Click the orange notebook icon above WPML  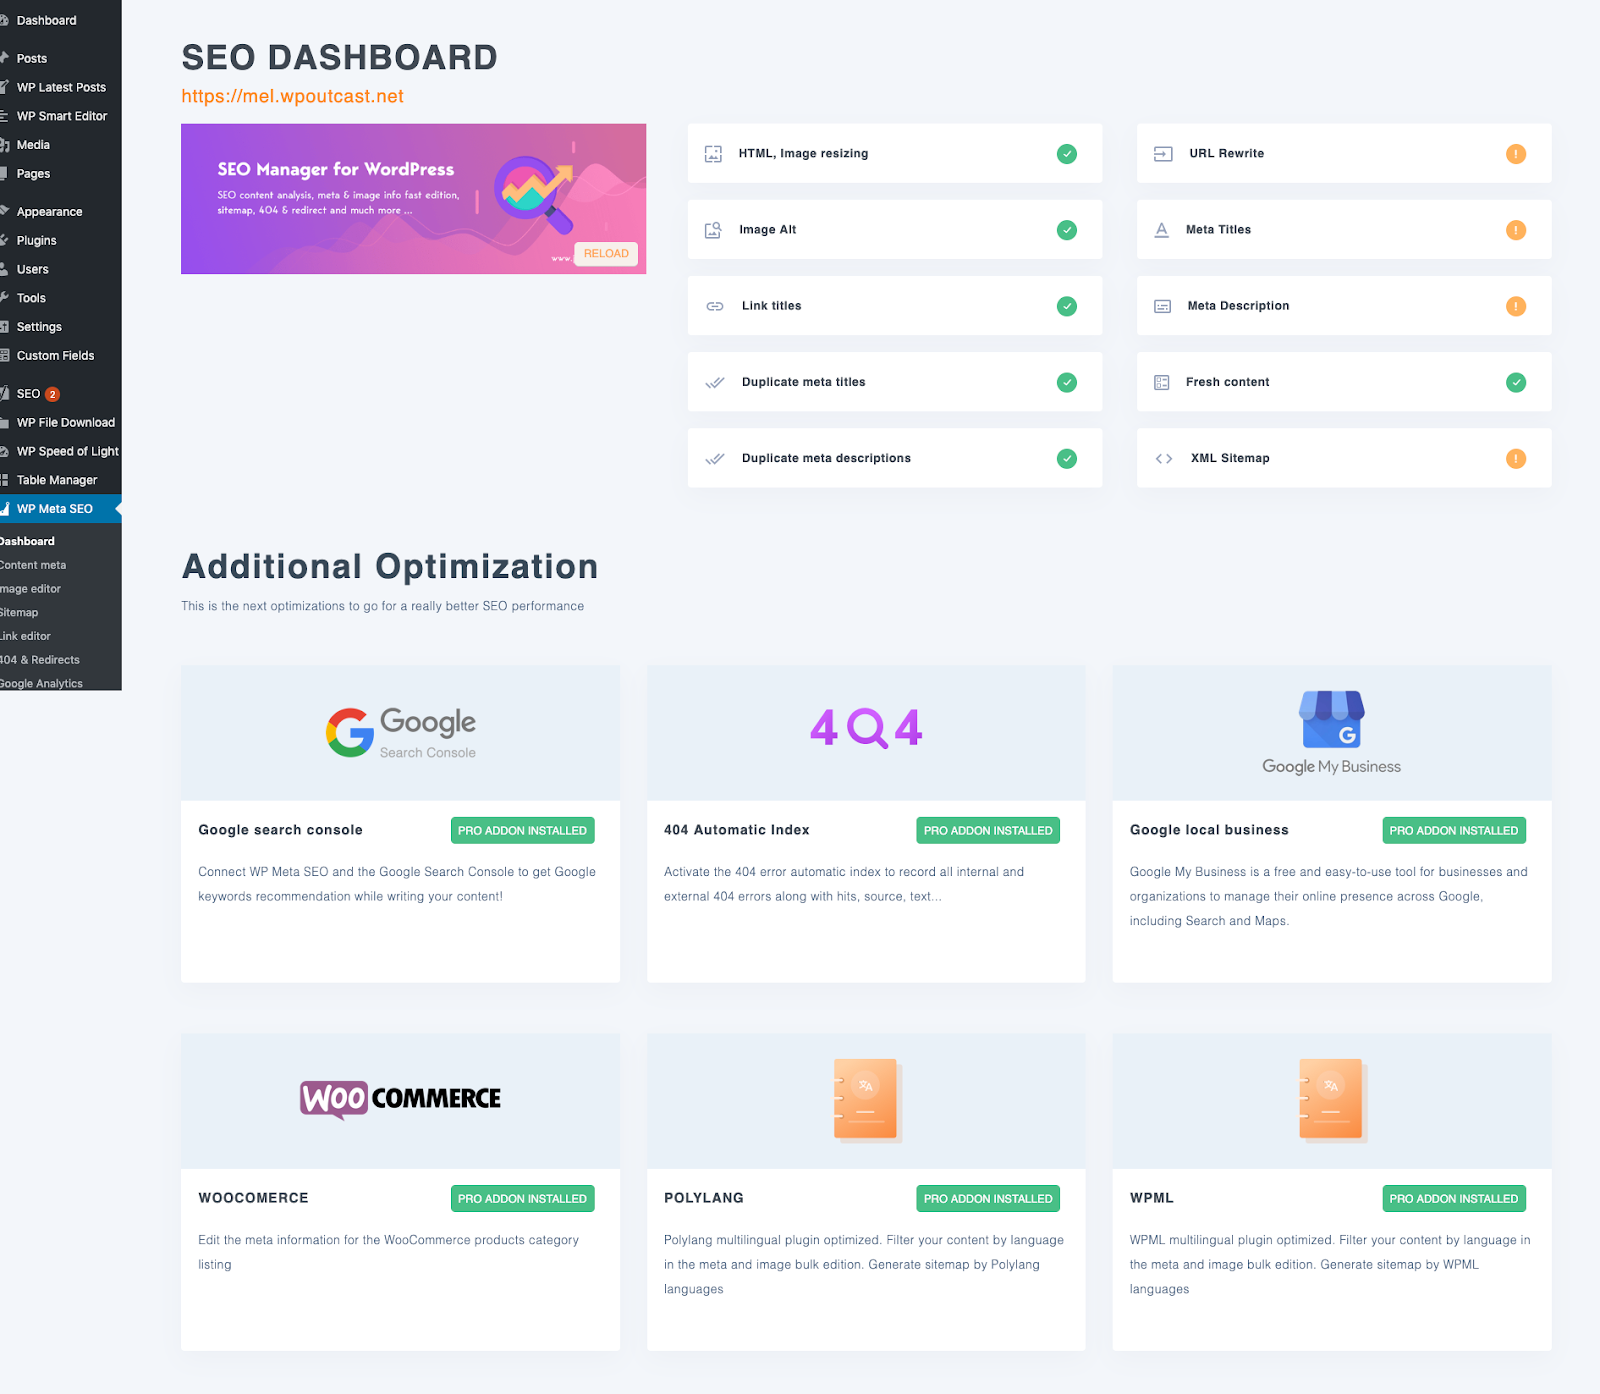point(1332,1100)
